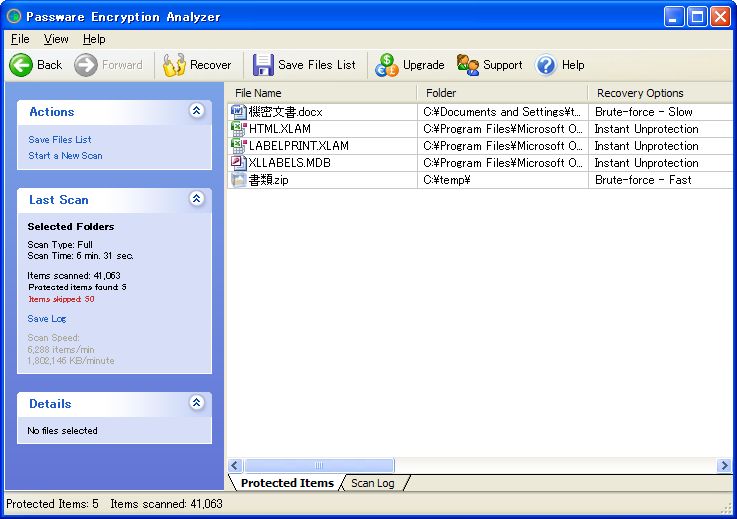Click the Scan Time: 6 min. 31 sec. text
The image size is (737, 519).
(x=80, y=256)
